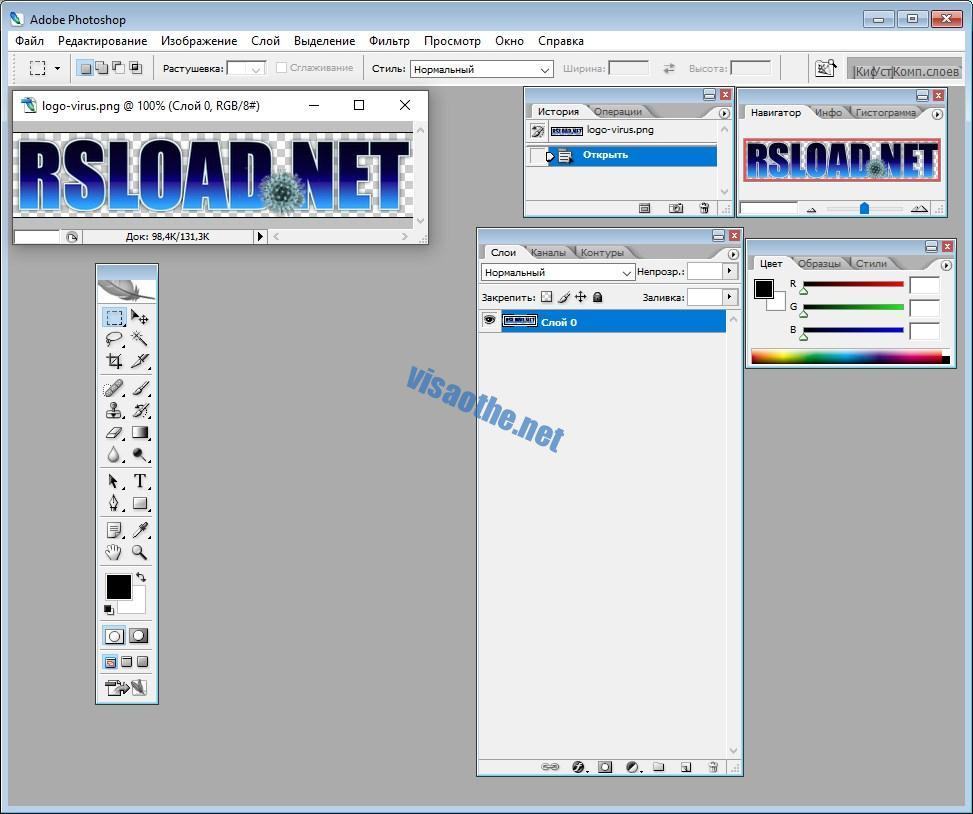Reset default foreground and background colors
This screenshot has width=973, height=814.
tap(109, 610)
